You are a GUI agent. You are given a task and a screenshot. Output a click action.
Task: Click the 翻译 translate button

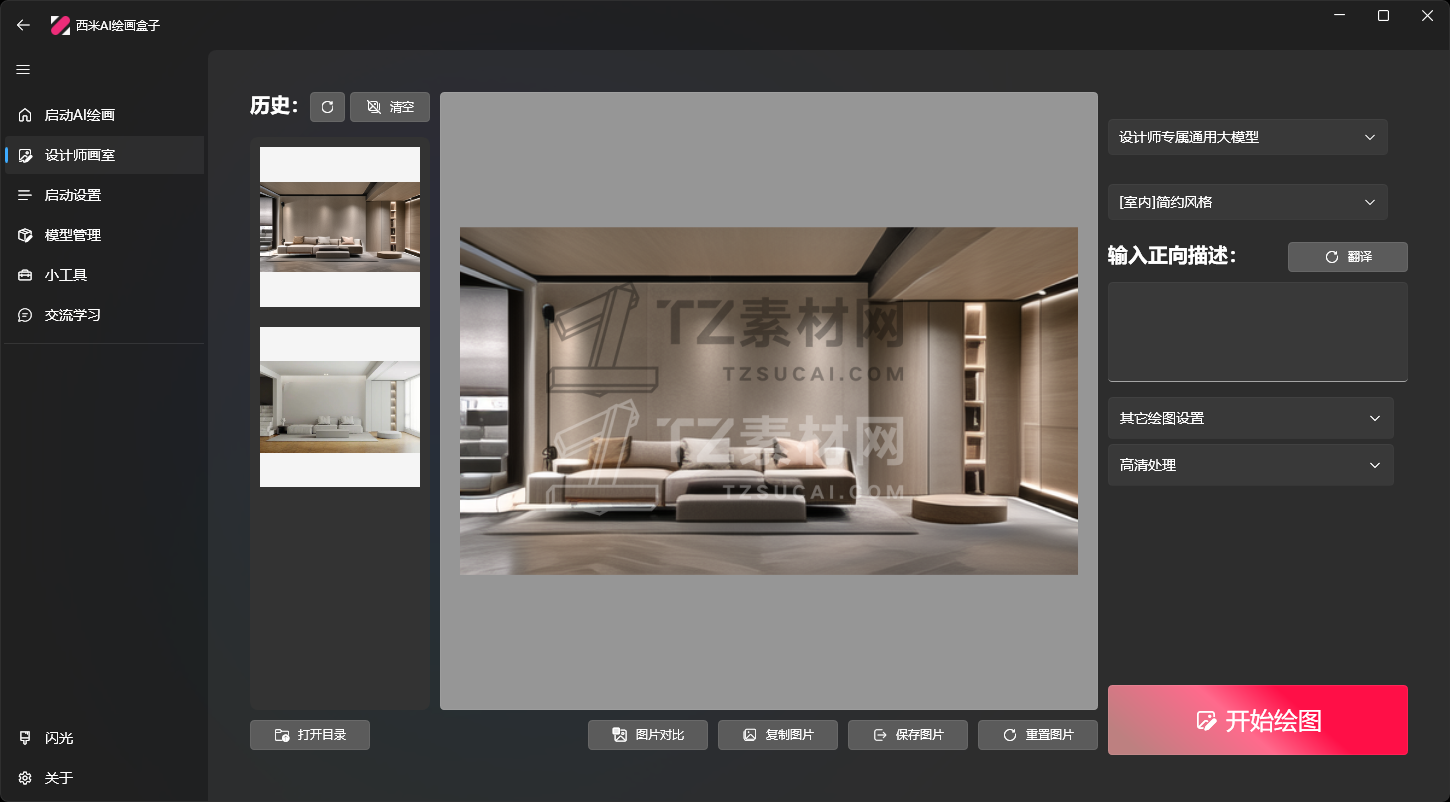[x=1348, y=257]
